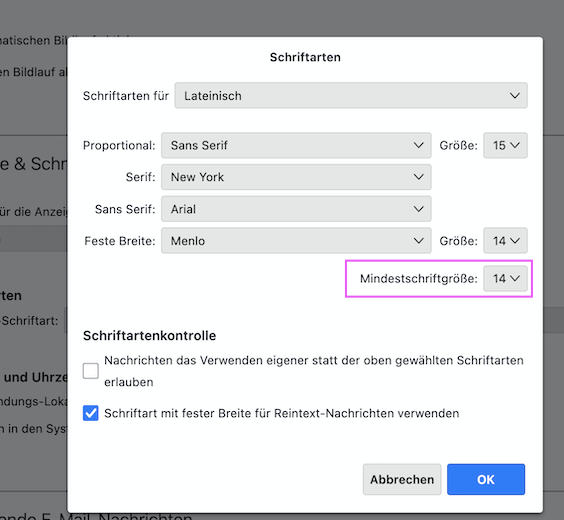Click the chevron arrow of the Lateinisch selector

point(515,96)
